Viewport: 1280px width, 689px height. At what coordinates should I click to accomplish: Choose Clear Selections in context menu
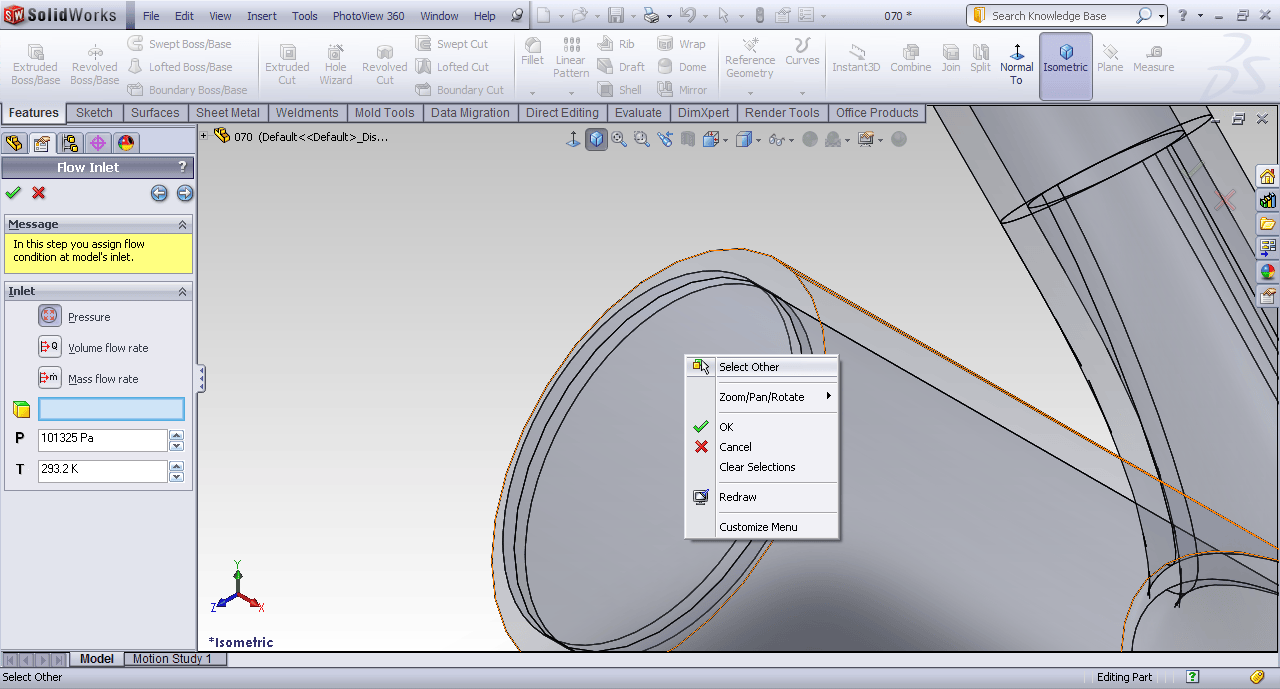point(762,467)
